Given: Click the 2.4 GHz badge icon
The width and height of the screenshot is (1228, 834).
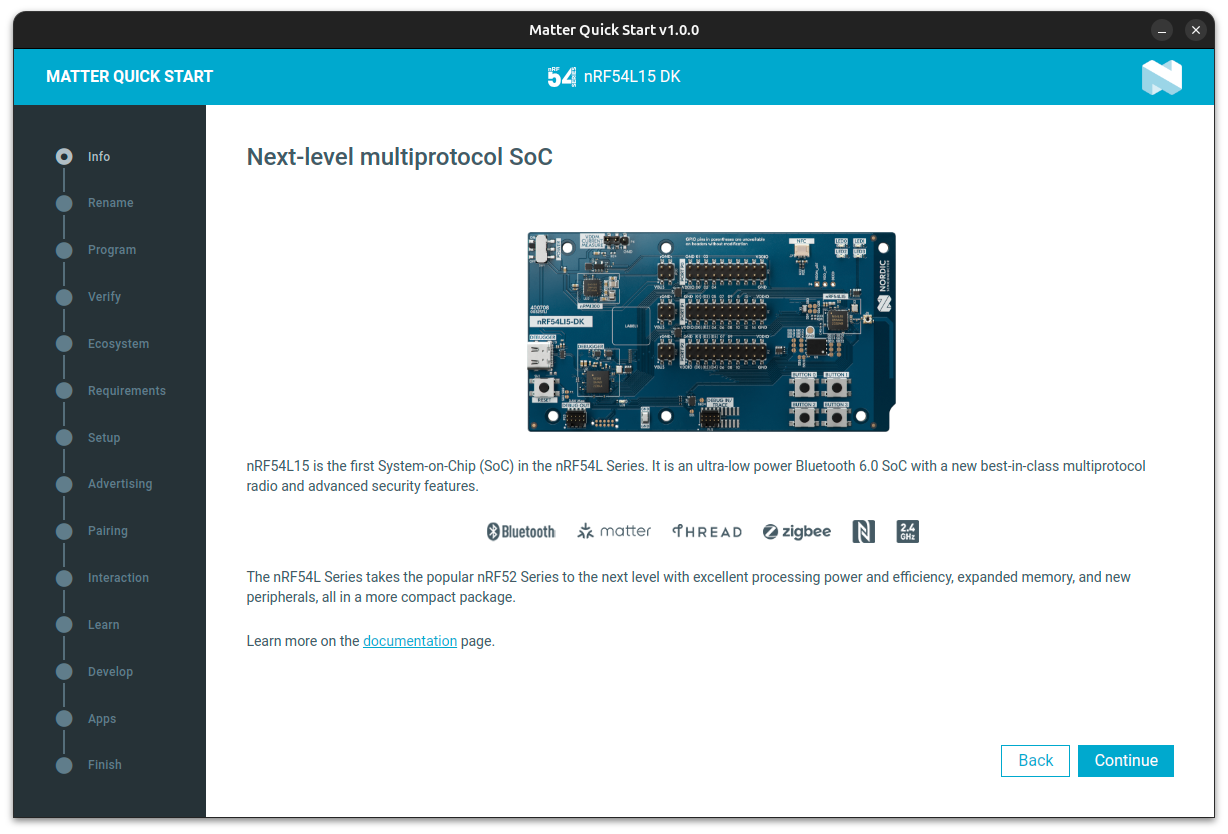Looking at the screenshot, I should click(x=908, y=532).
